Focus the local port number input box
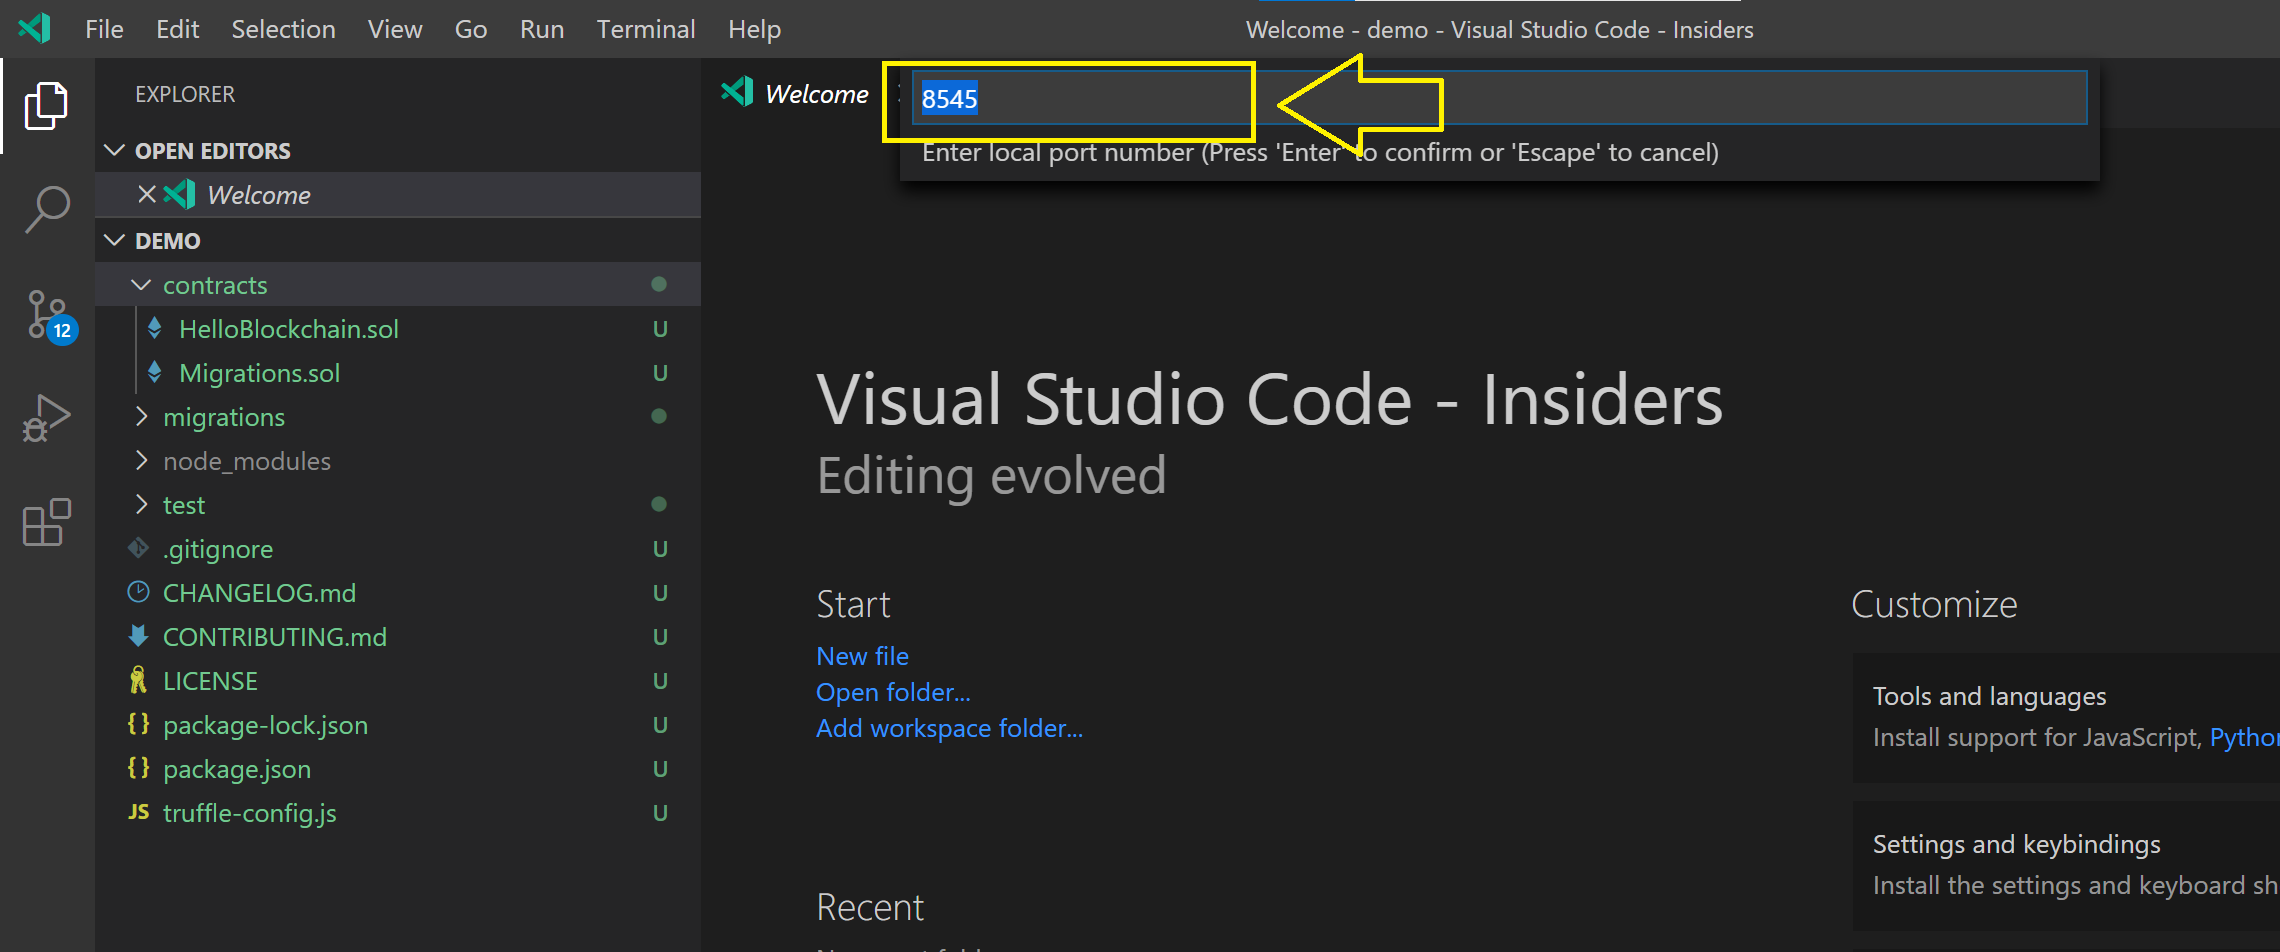The width and height of the screenshot is (2280, 952). tap(1498, 98)
